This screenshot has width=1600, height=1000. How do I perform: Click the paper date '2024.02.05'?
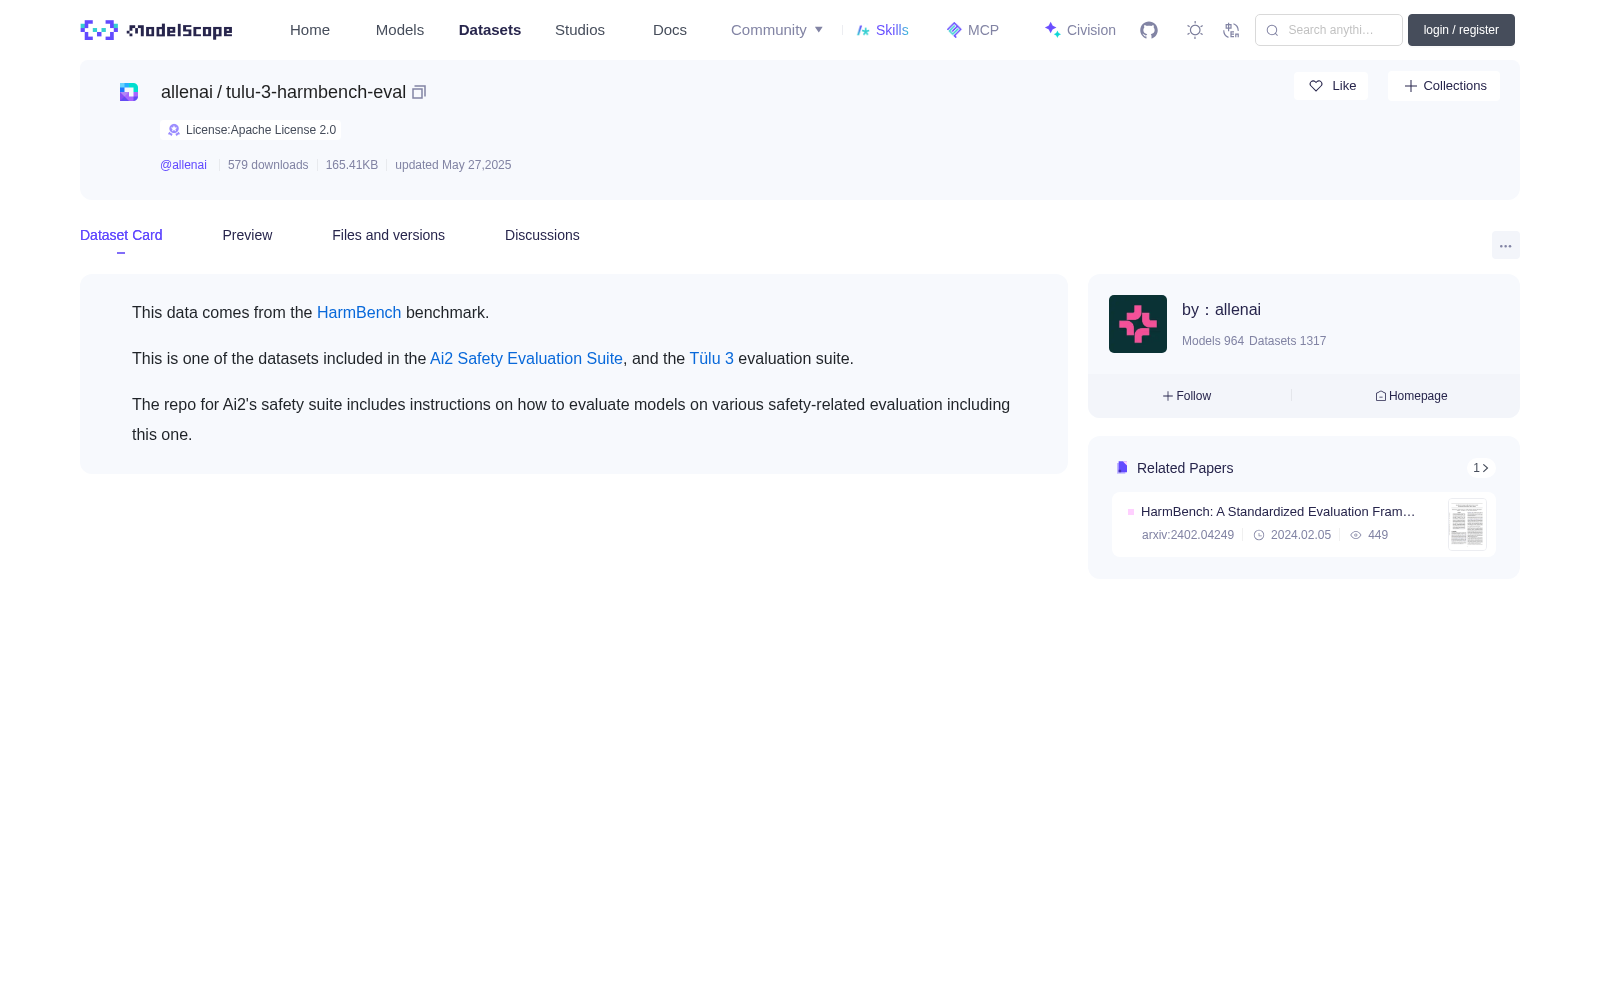point(1301,535)
